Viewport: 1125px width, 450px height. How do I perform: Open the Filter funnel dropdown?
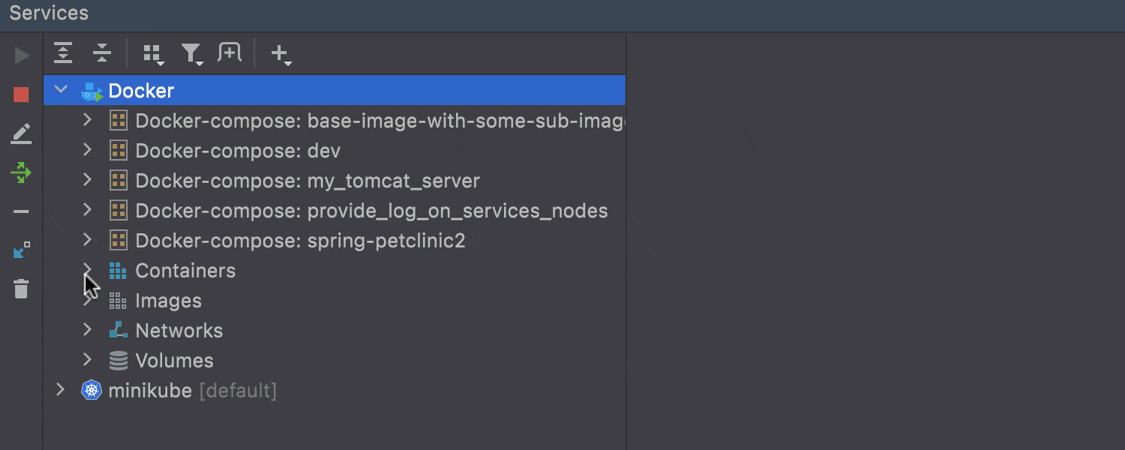pyautogui.click(x=192, y=54)
